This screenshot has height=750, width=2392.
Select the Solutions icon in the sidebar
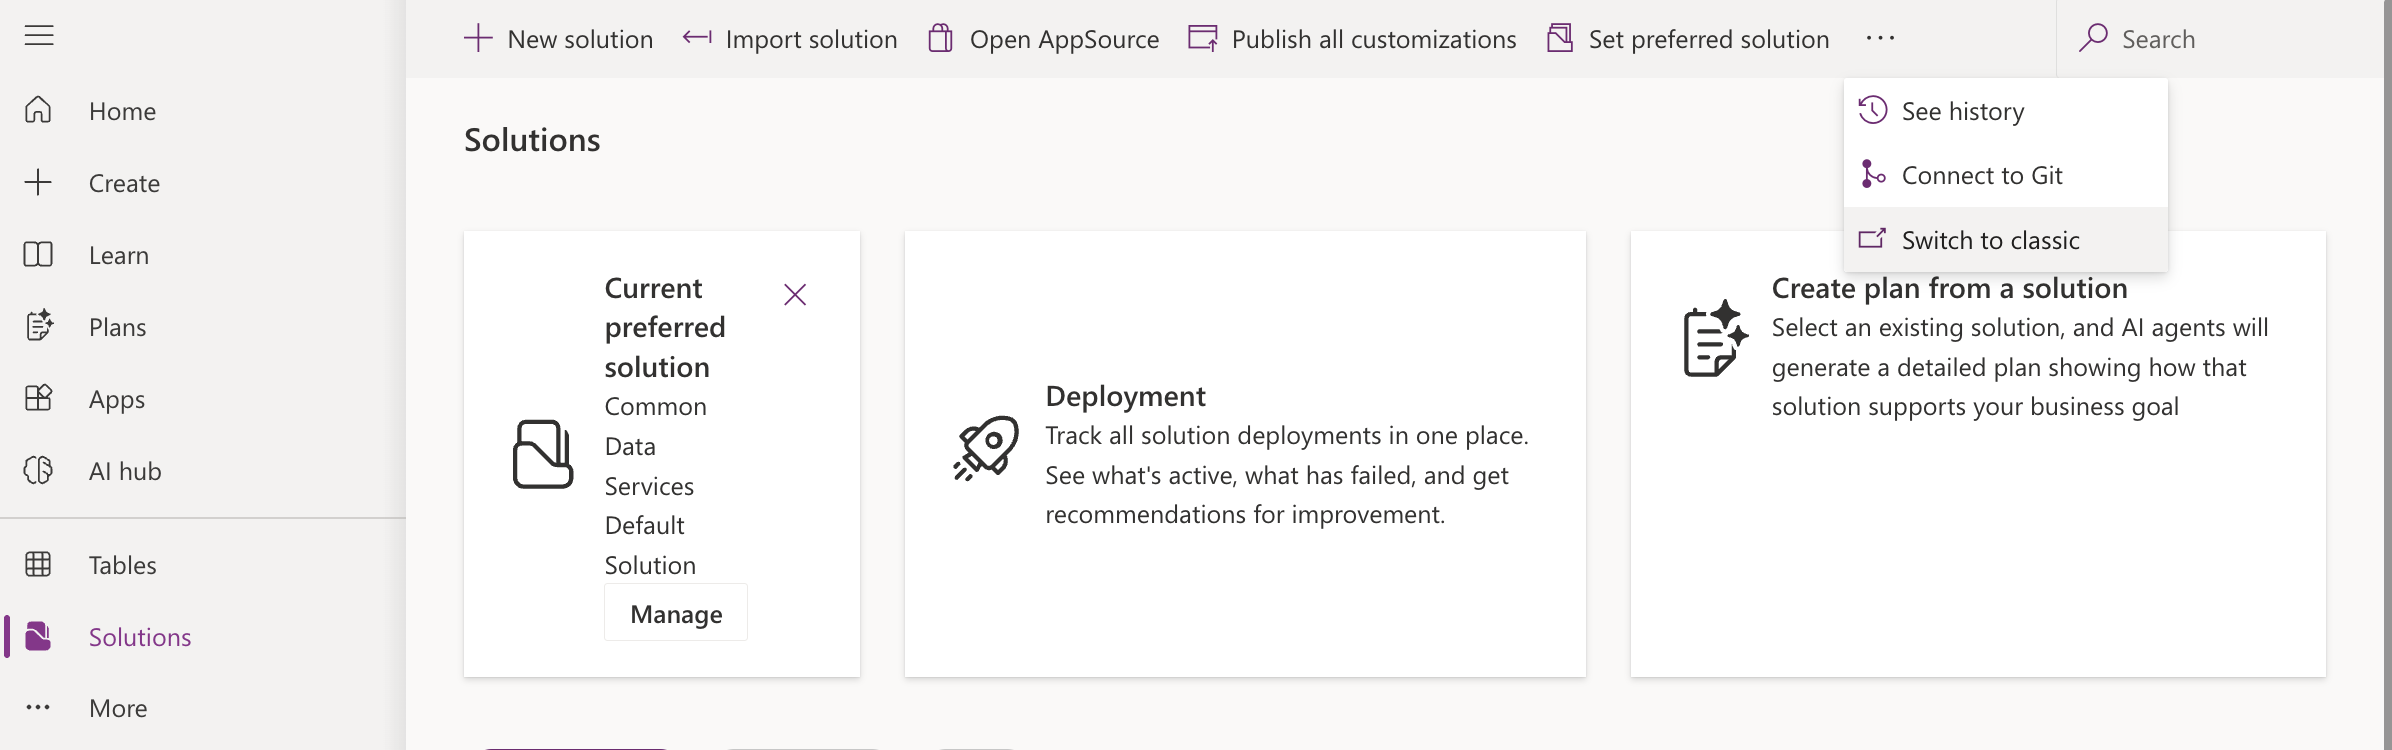(38, 636)
